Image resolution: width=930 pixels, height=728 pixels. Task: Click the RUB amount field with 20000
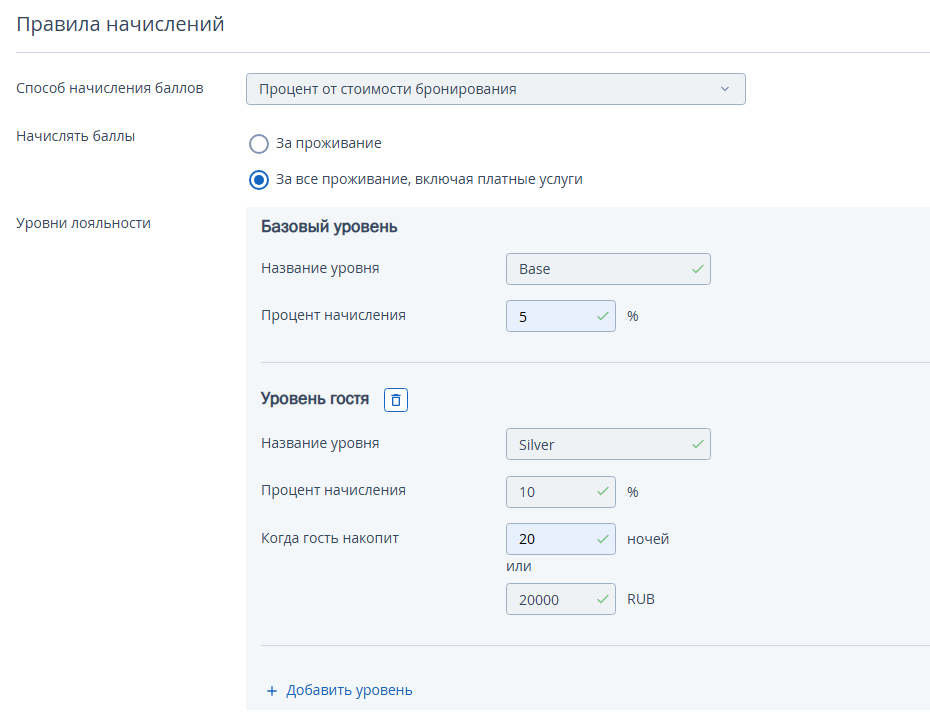click(x=560, y=599)
